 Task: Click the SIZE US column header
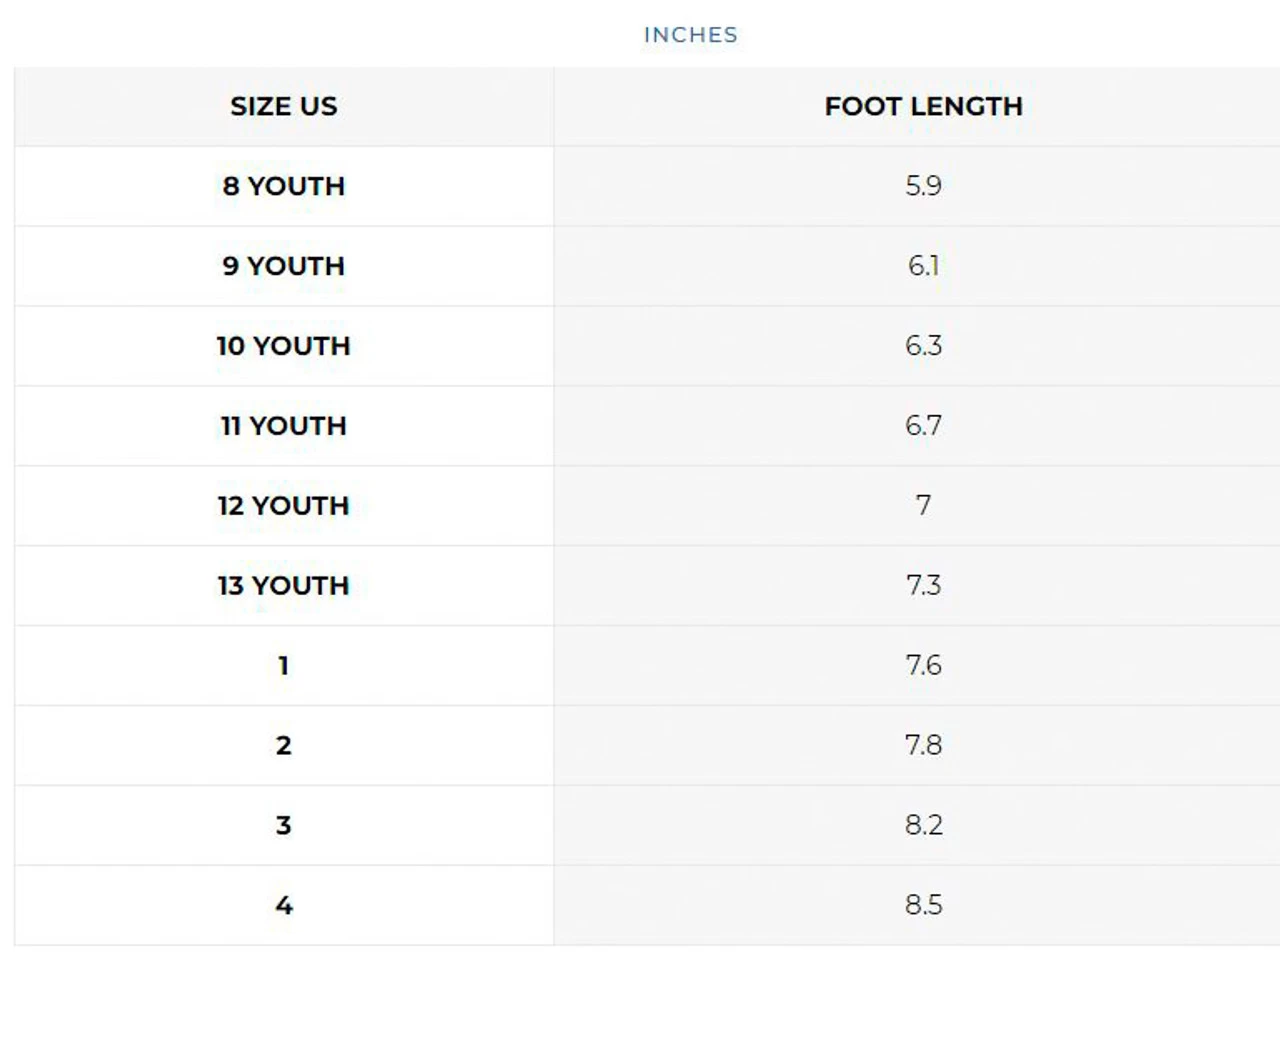pos(284,106)
